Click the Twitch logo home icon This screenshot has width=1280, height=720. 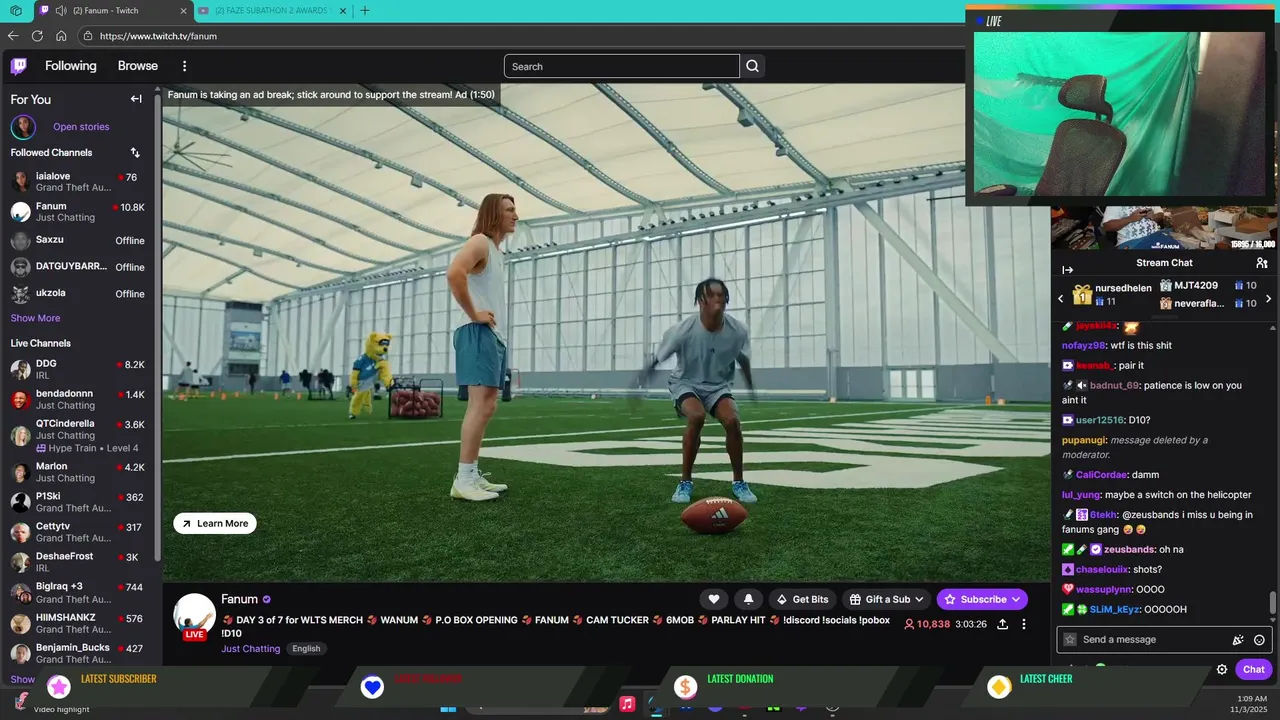coord(19,67)
